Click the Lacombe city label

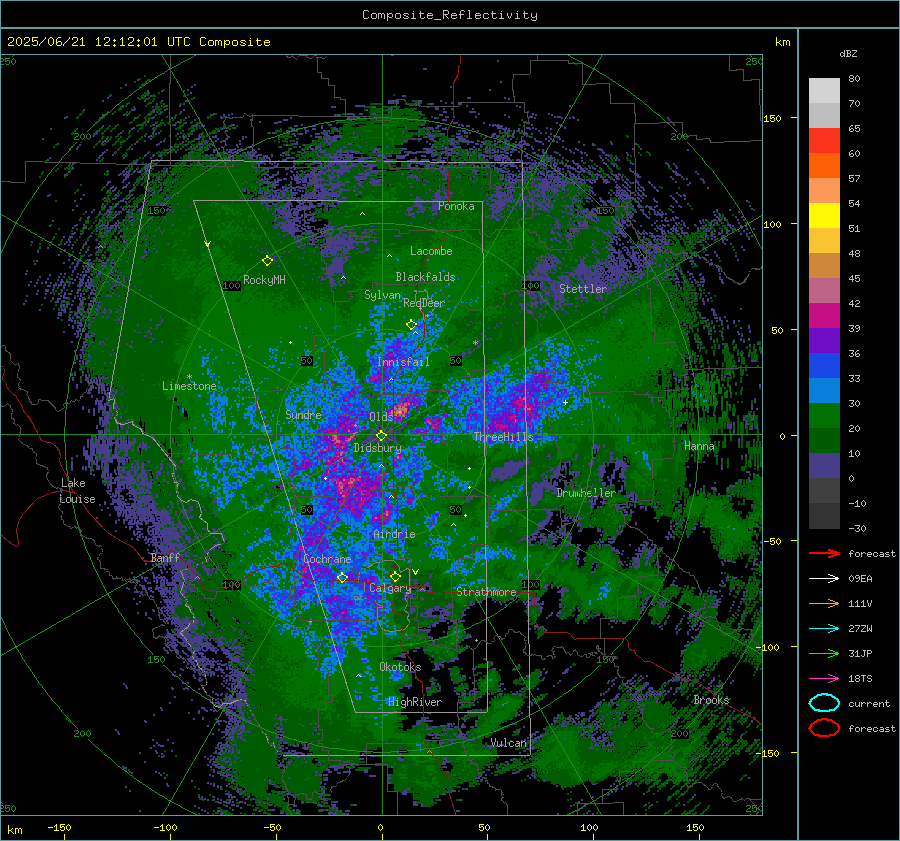coord(431,251)
